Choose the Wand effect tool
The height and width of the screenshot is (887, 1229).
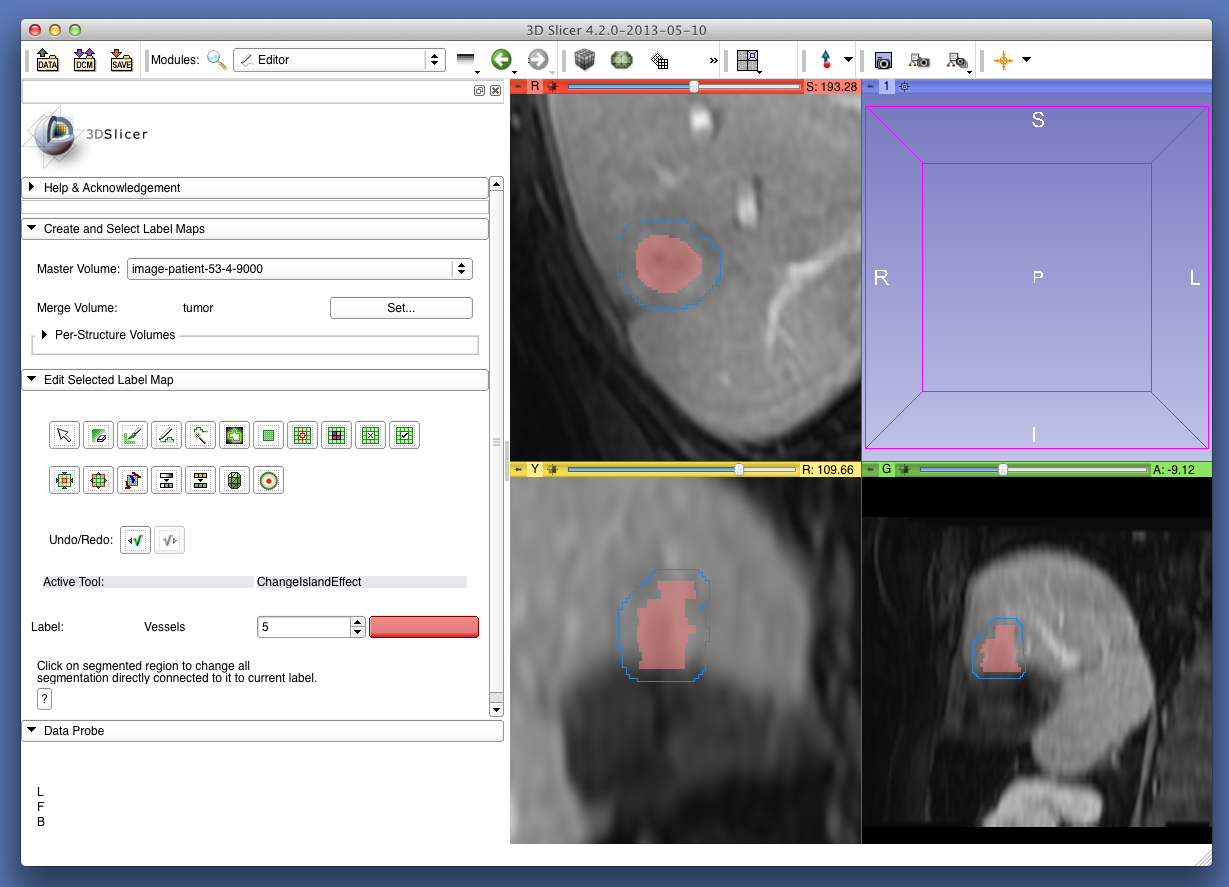coord(200,435)
